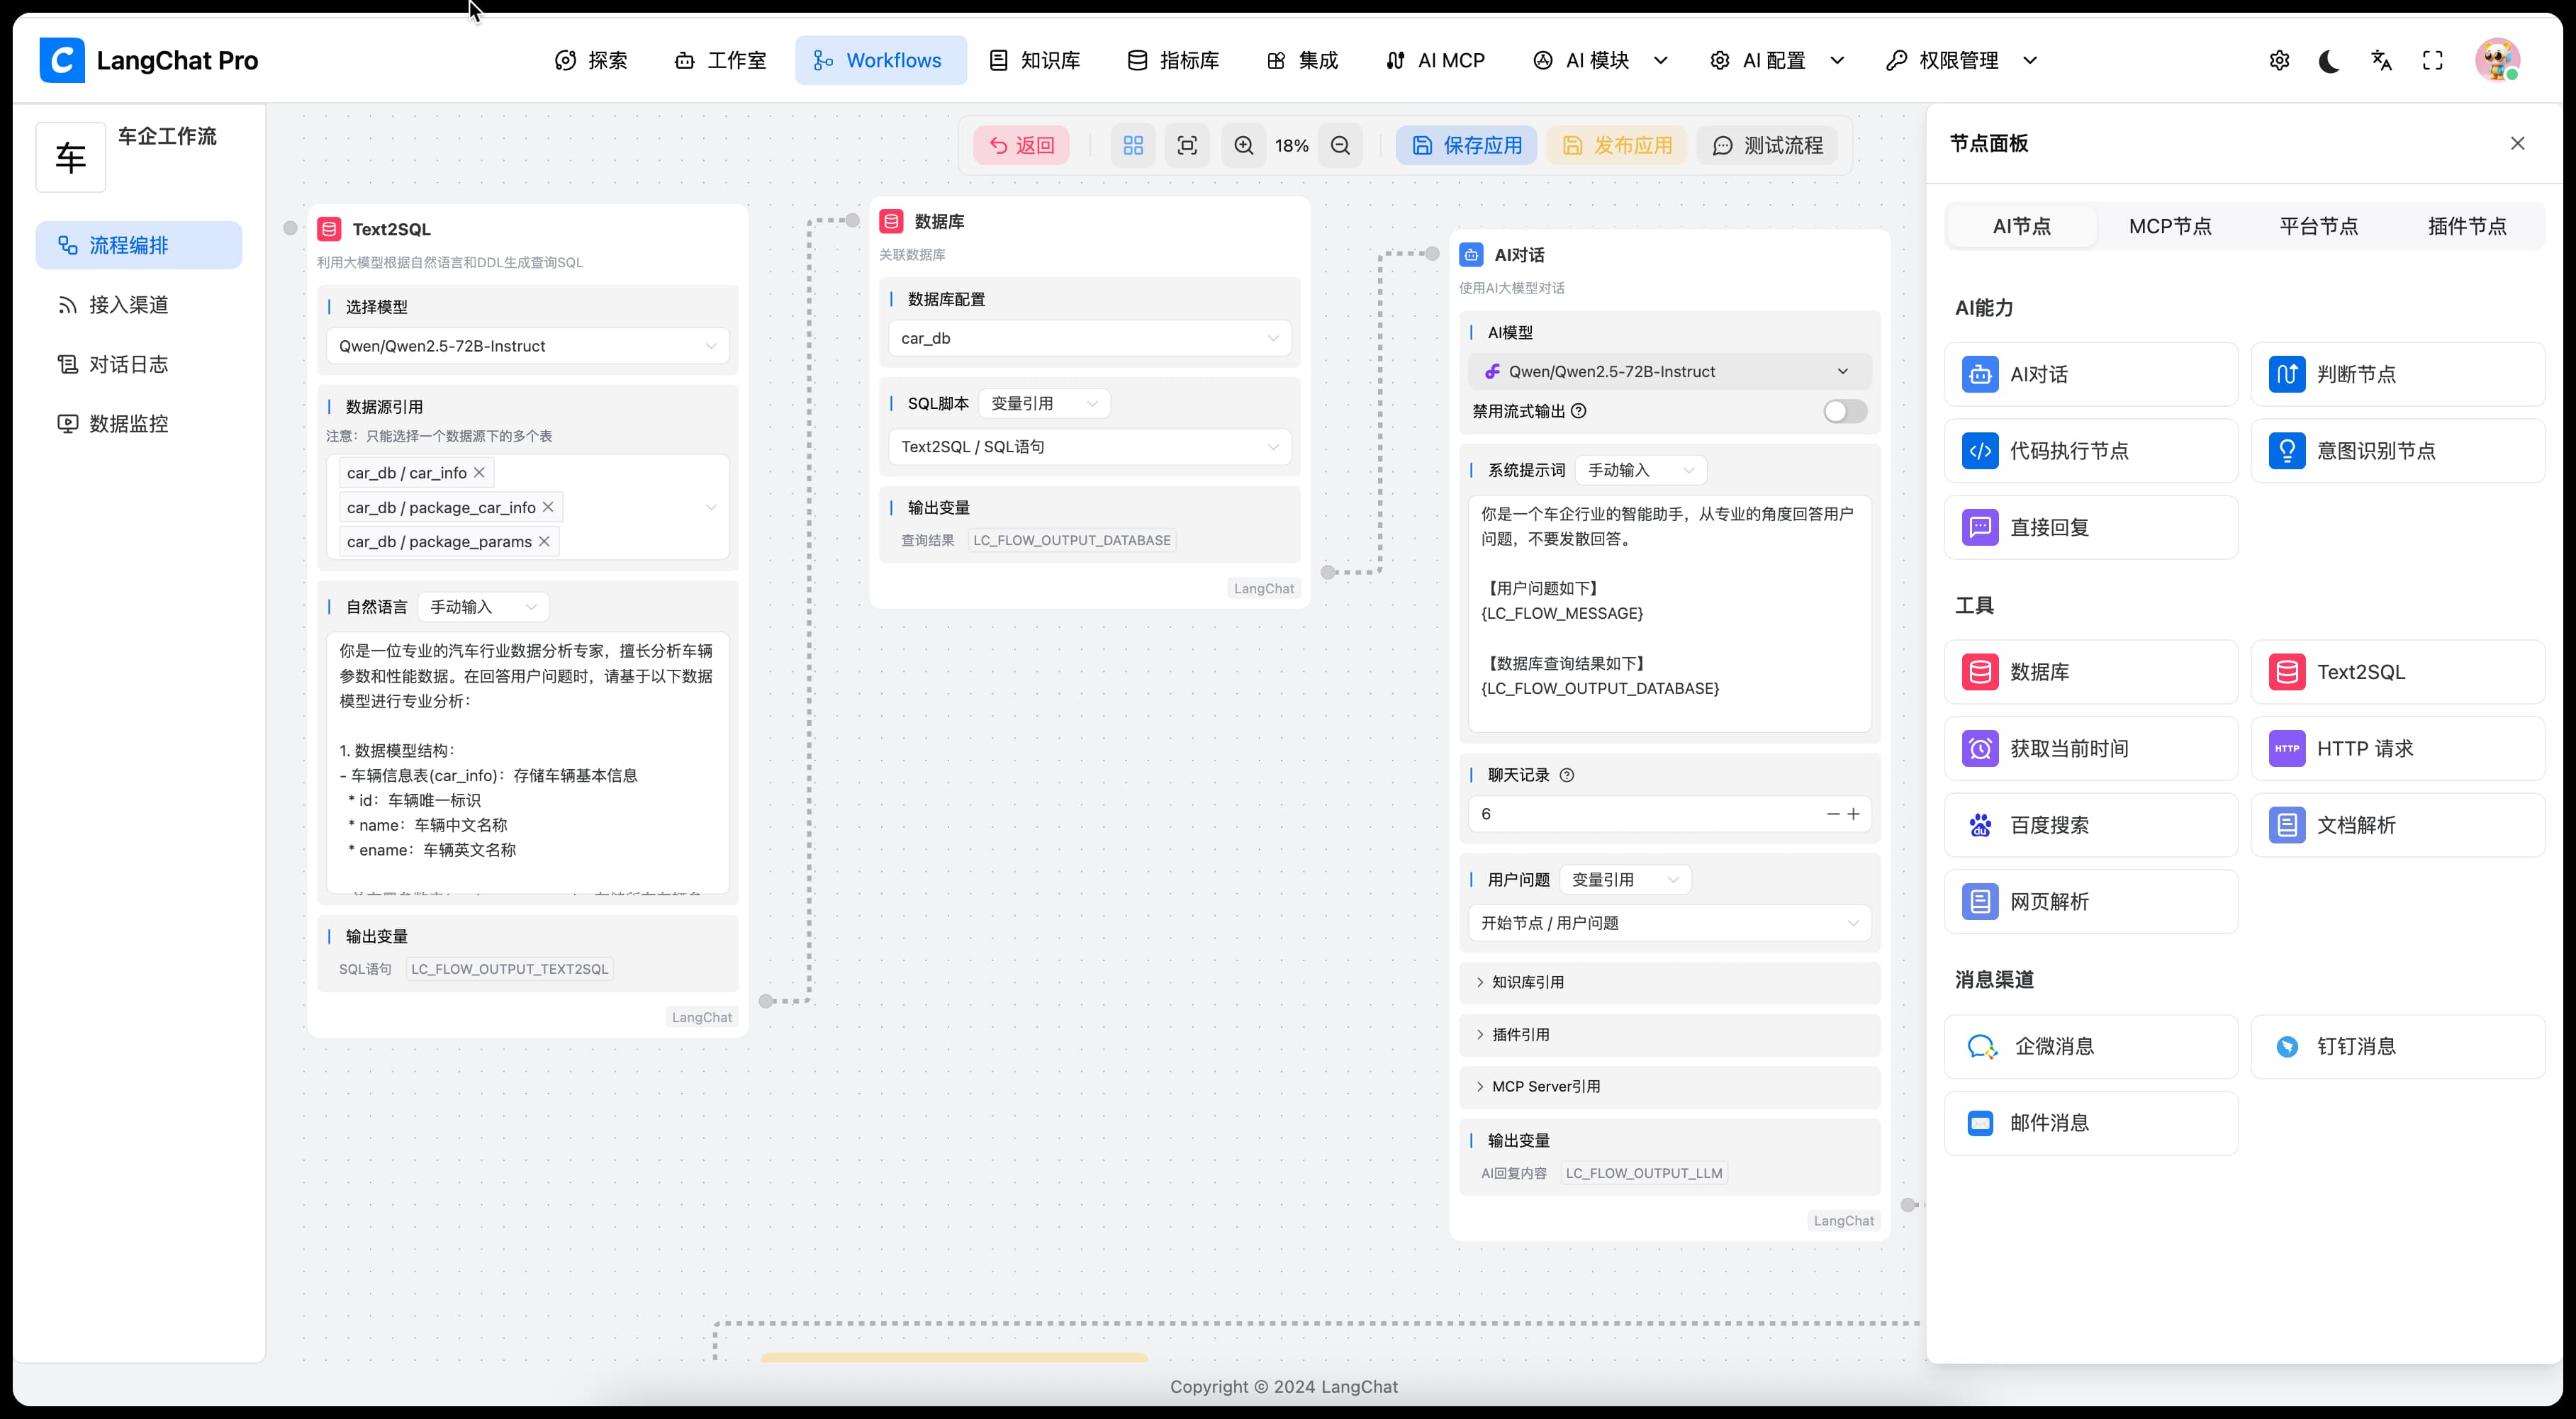Remove car_db / car_info table tag
2576x1419 pixels.
point(479,472)
